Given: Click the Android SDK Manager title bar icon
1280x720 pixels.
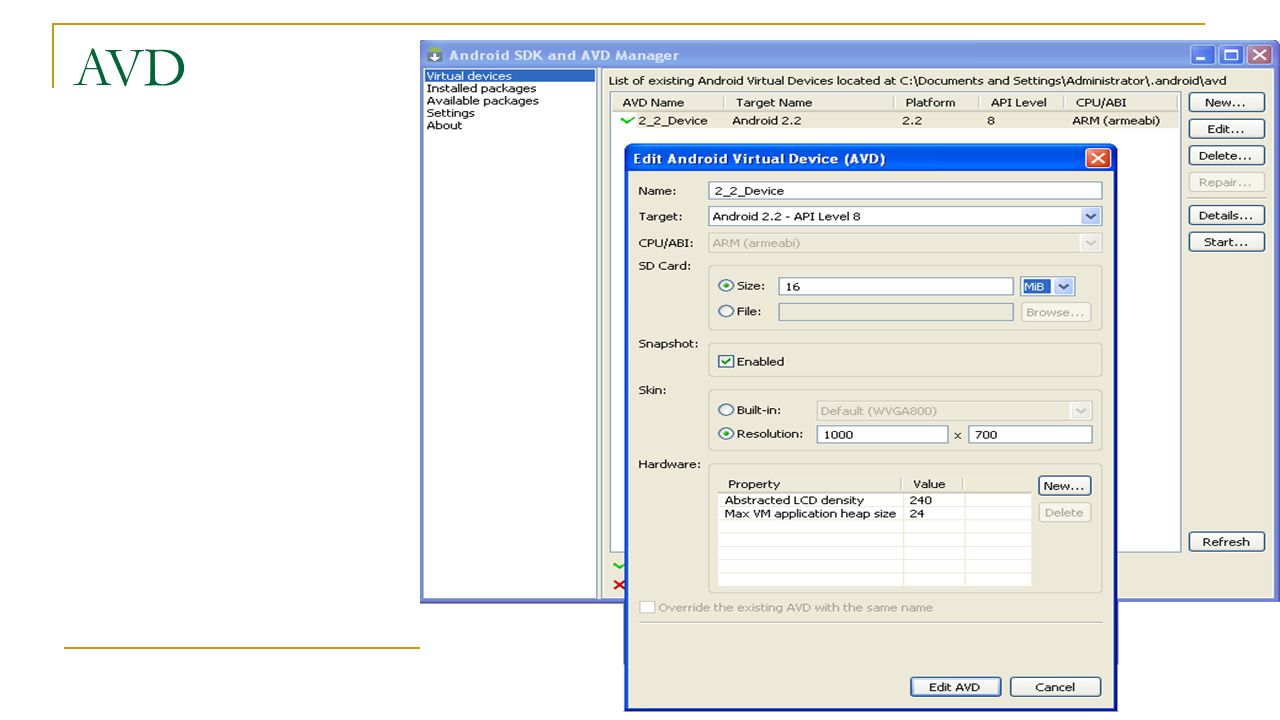Looking at the screenshot, I should [434, 55].
